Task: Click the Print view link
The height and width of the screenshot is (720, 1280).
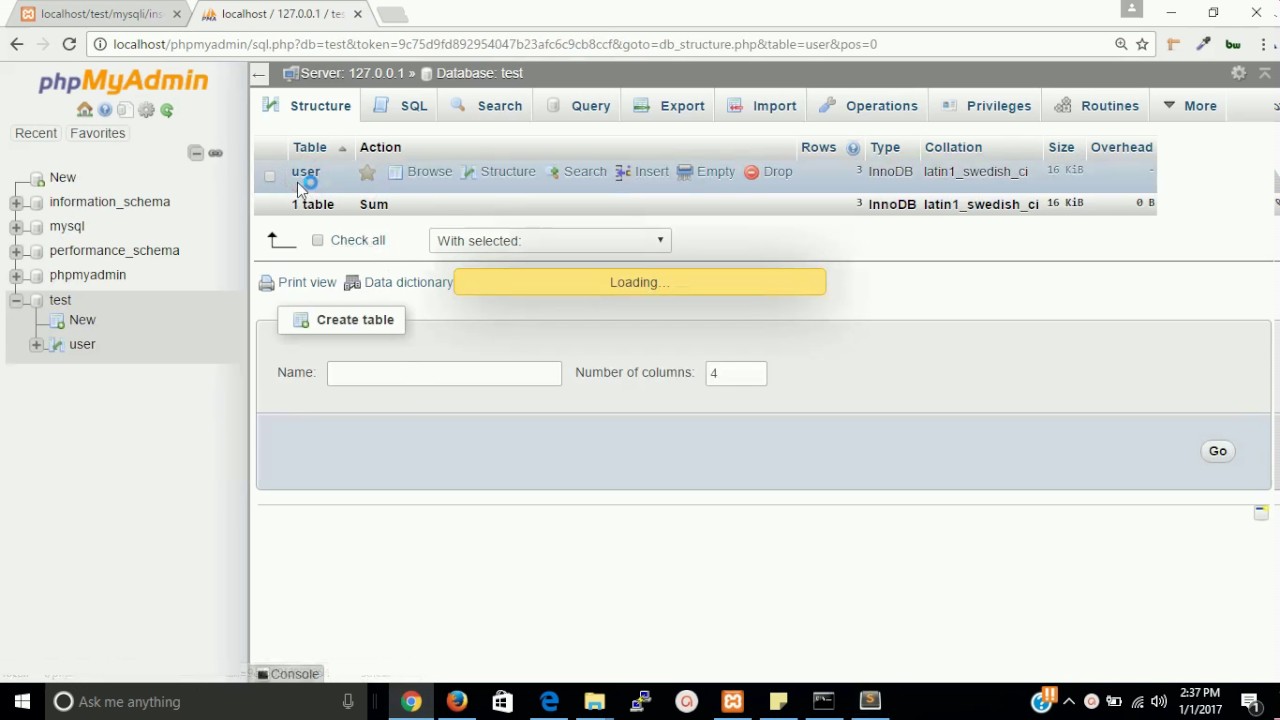Action: [297, 282]
